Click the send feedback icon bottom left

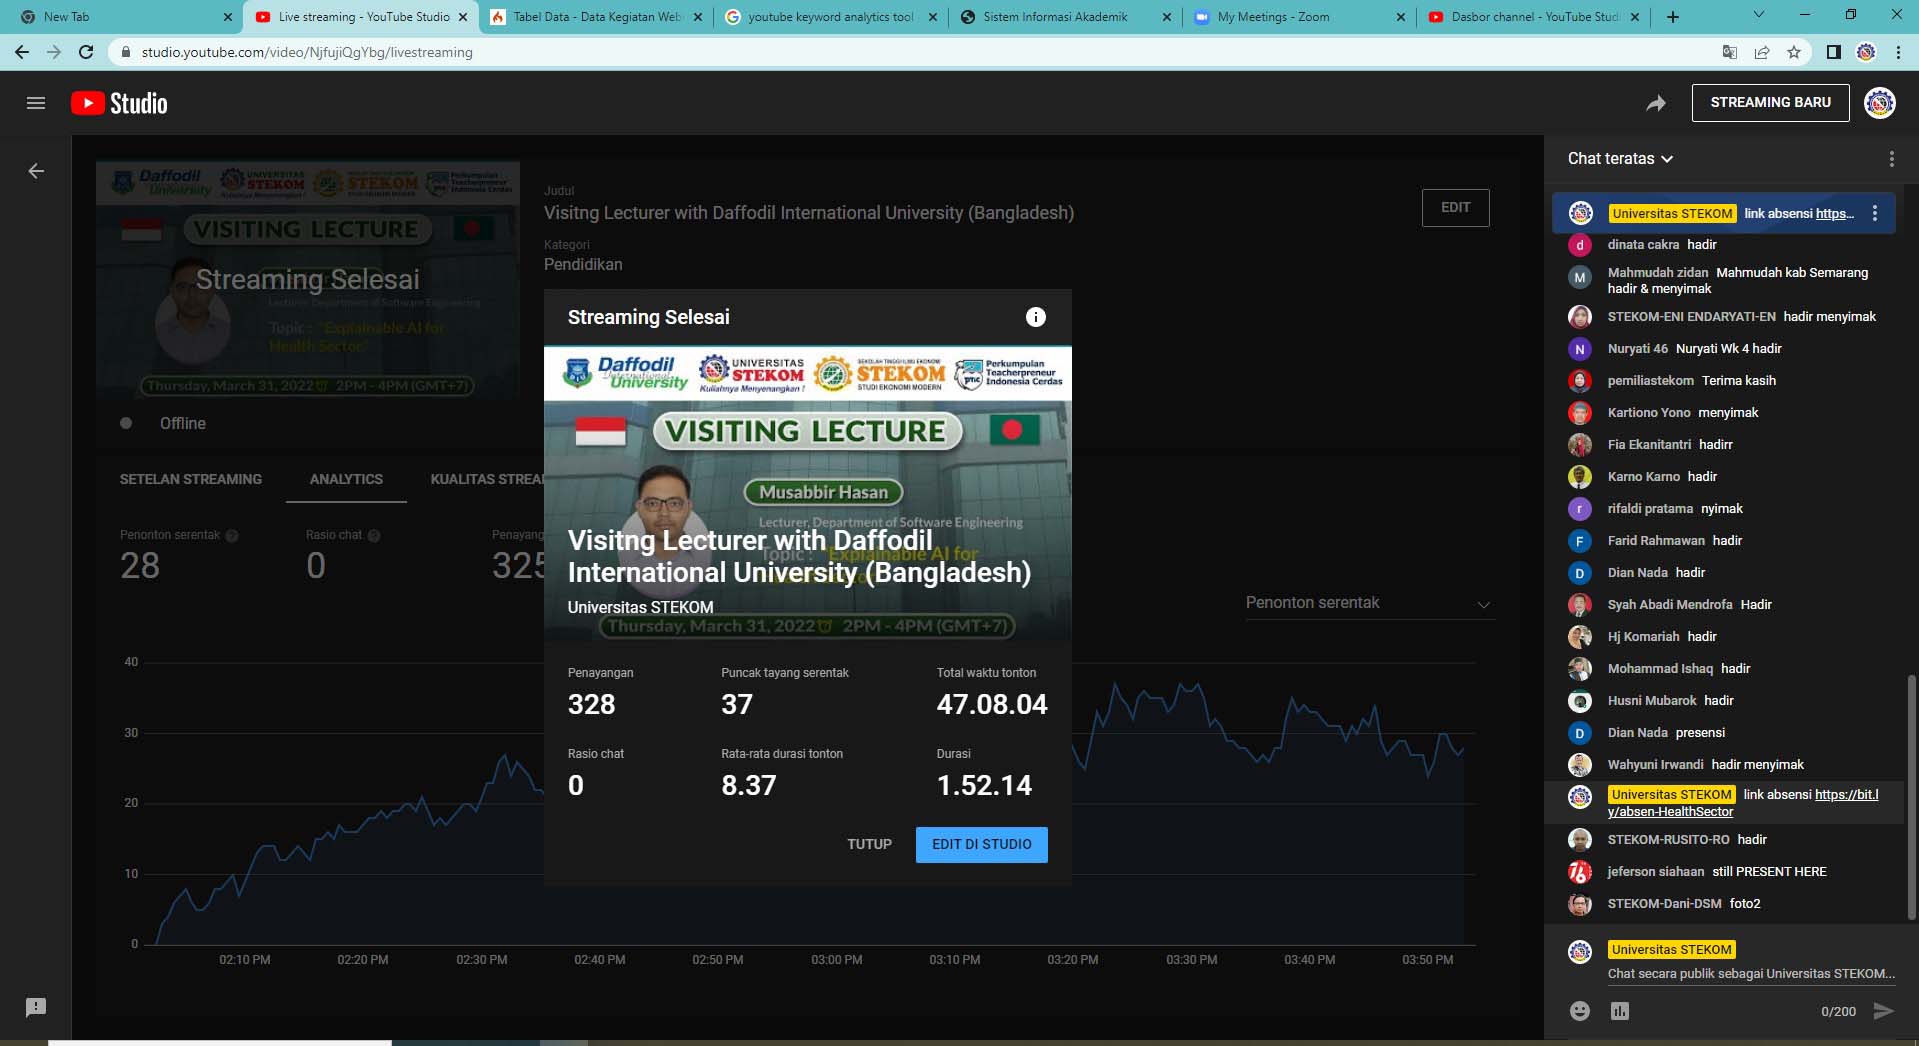(x=36, y=1007)
